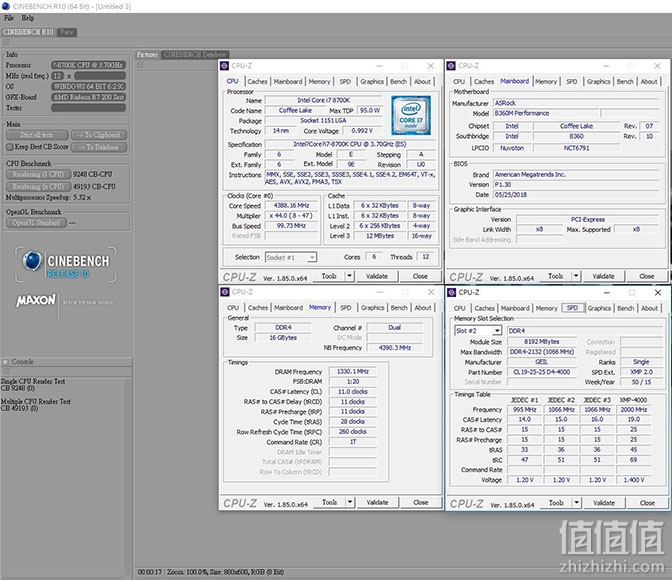This screenshot has width=672, height=580.
Task: Click NB Frequency value 4390.3 MHz
Action: [394, 348]
